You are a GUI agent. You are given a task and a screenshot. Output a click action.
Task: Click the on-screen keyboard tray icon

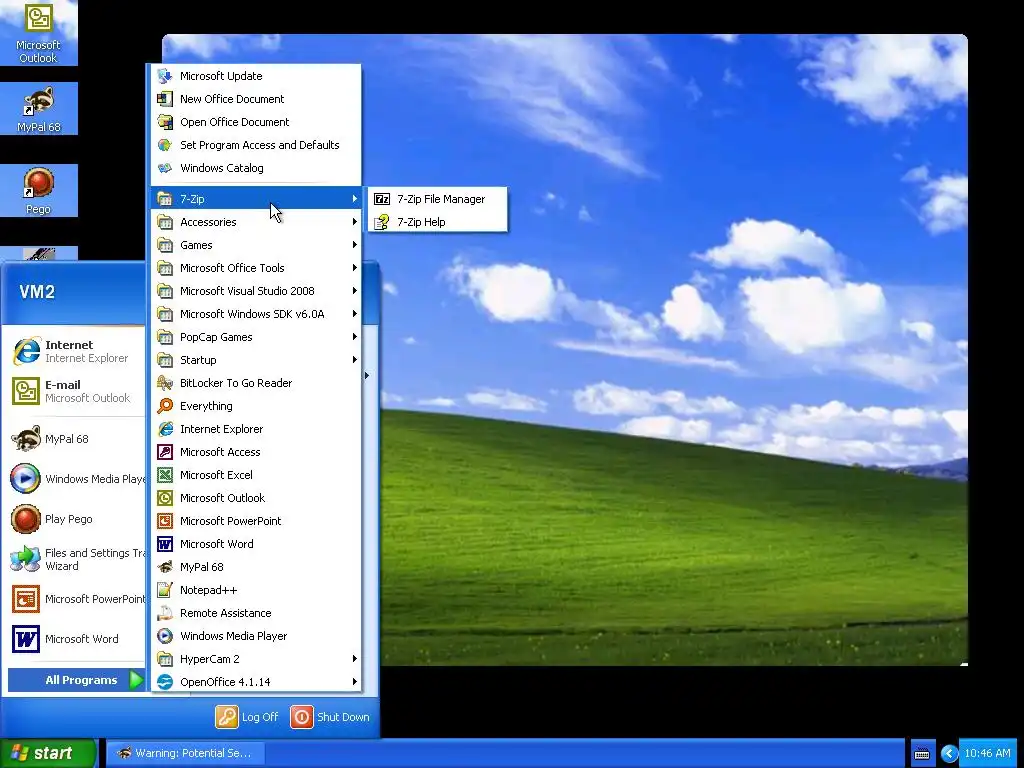(921, 754)
